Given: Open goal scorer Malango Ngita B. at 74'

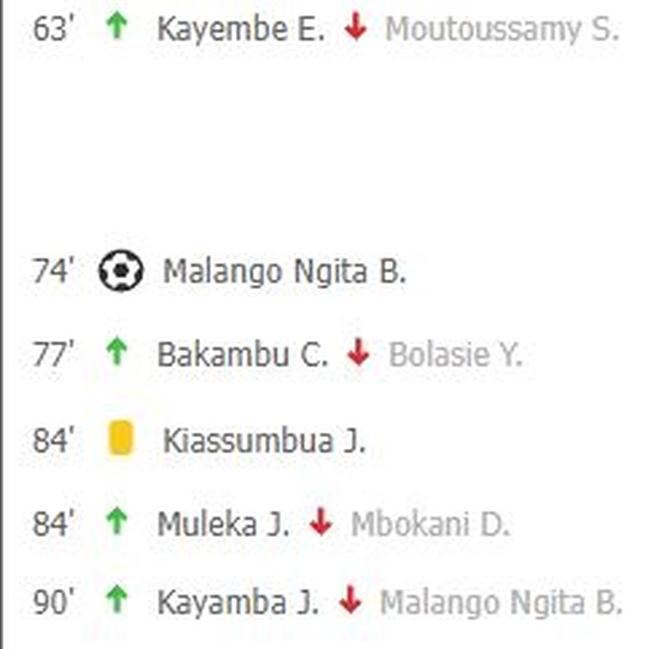Looking at the screenshot, I should click(284, 272).
